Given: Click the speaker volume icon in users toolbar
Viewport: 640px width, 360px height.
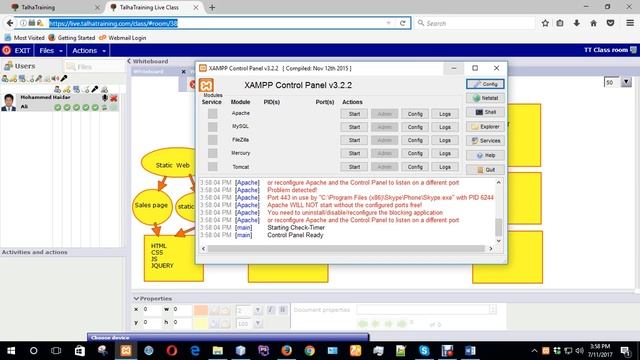Looking at the screenshot, I should coord(56,78).
